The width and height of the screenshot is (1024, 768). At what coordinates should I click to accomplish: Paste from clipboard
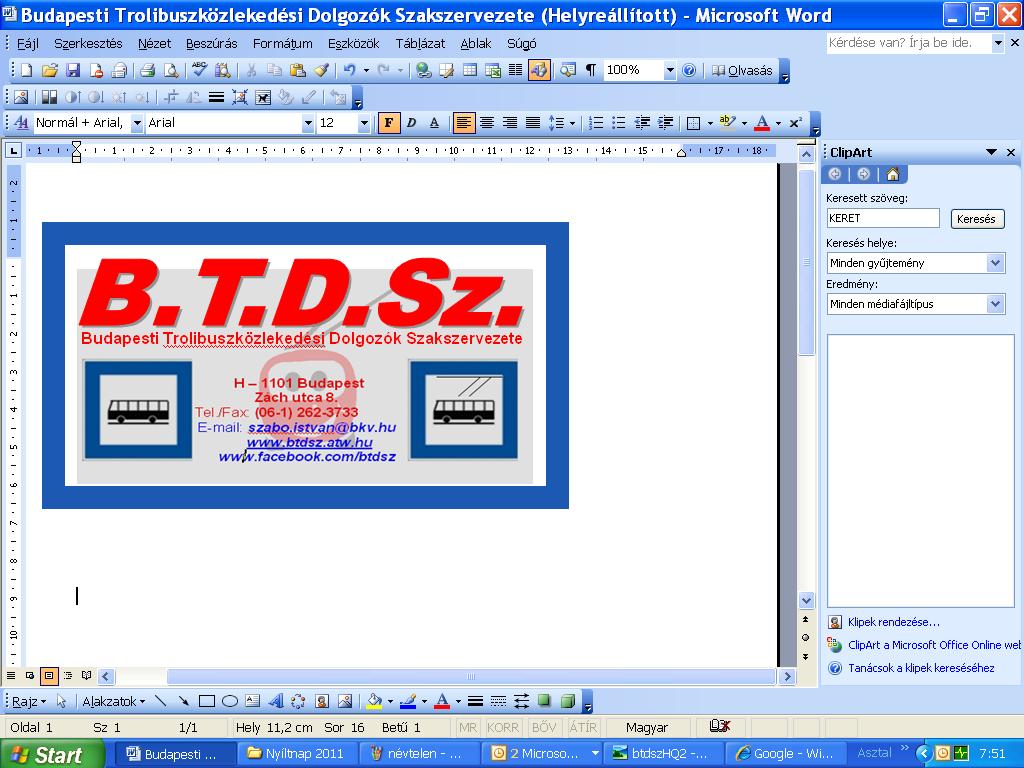click(298, 70)
